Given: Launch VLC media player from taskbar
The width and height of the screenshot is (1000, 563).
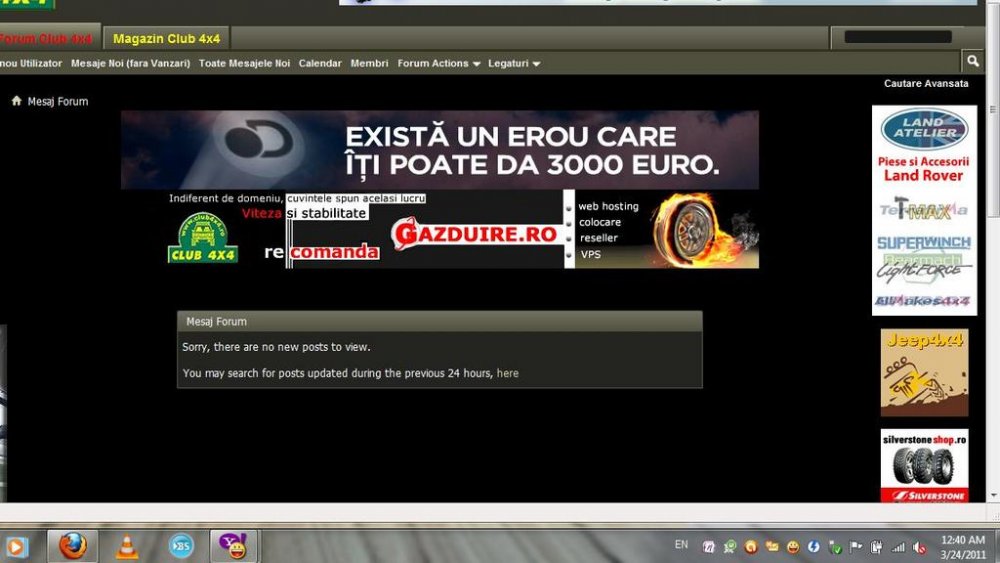Looking at the screenshot, I should coord(127,546).
